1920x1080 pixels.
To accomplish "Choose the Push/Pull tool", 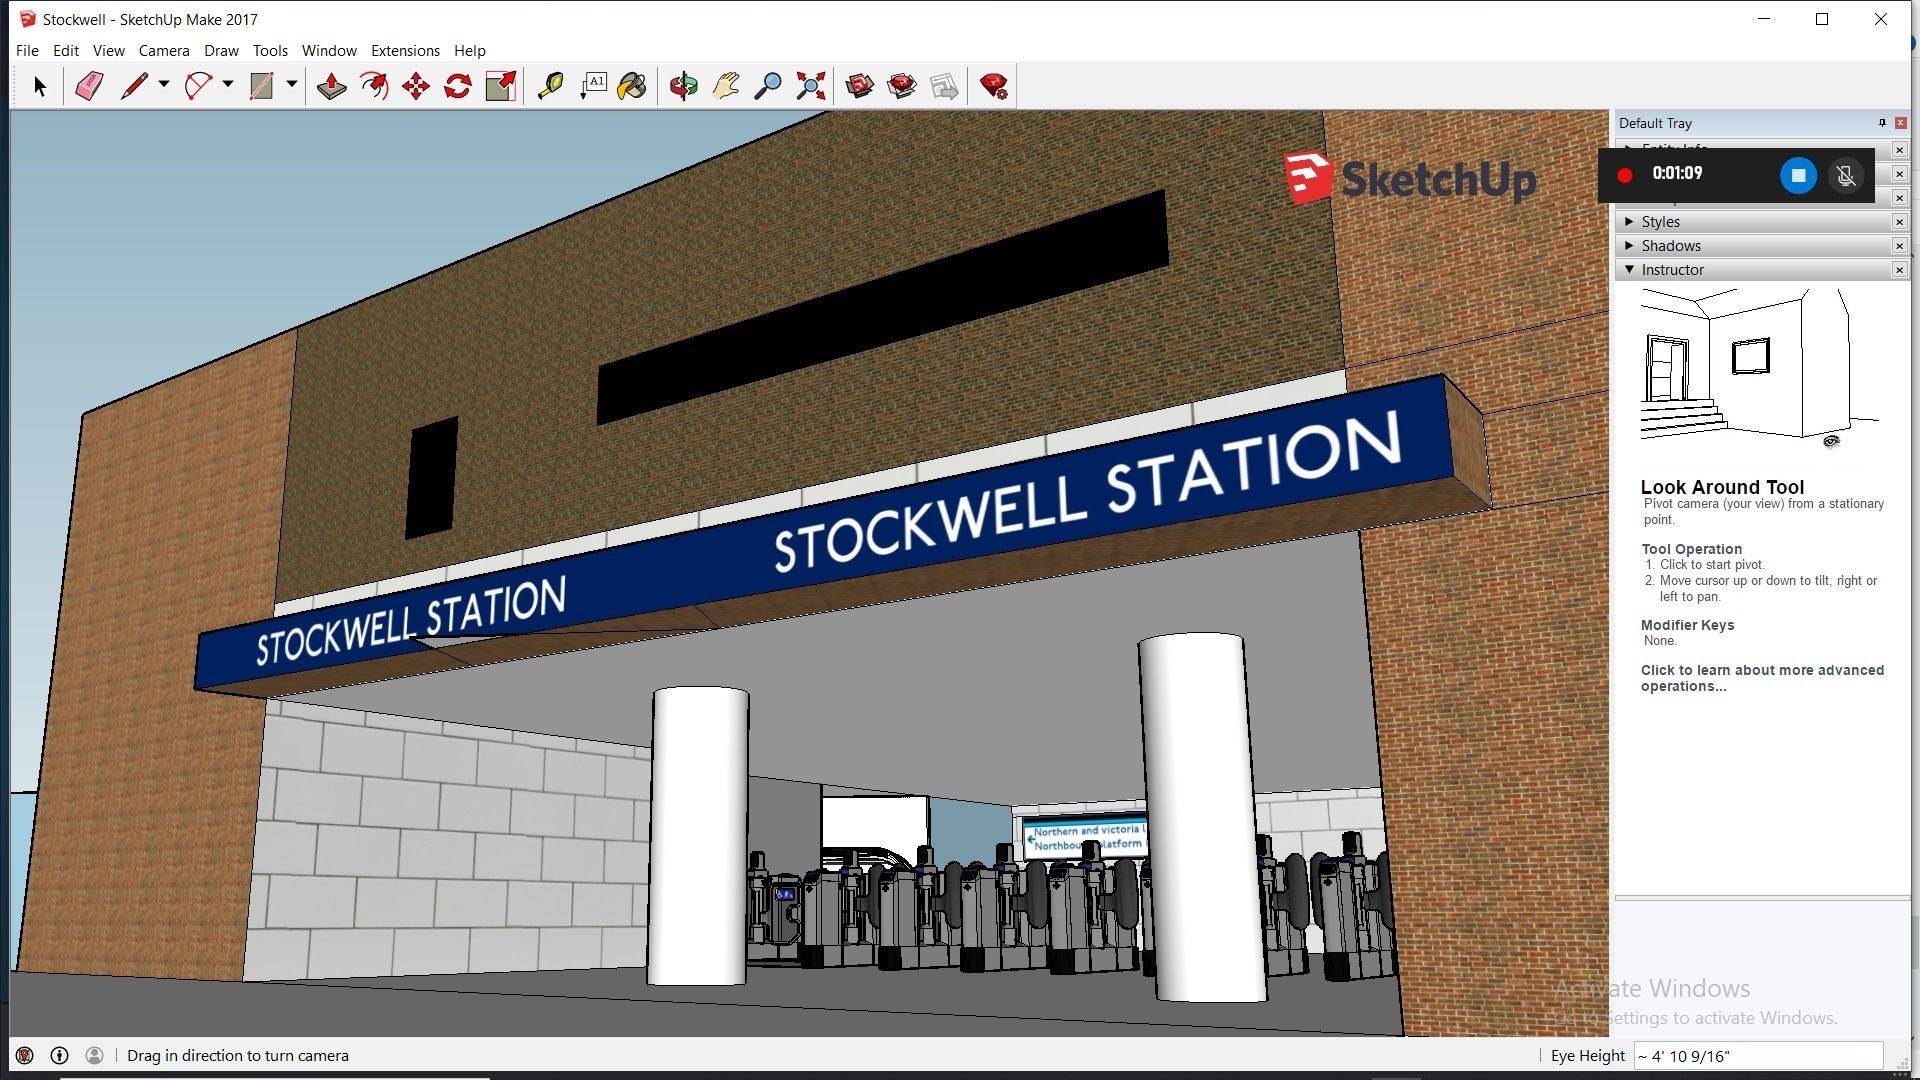I will 331,86.
